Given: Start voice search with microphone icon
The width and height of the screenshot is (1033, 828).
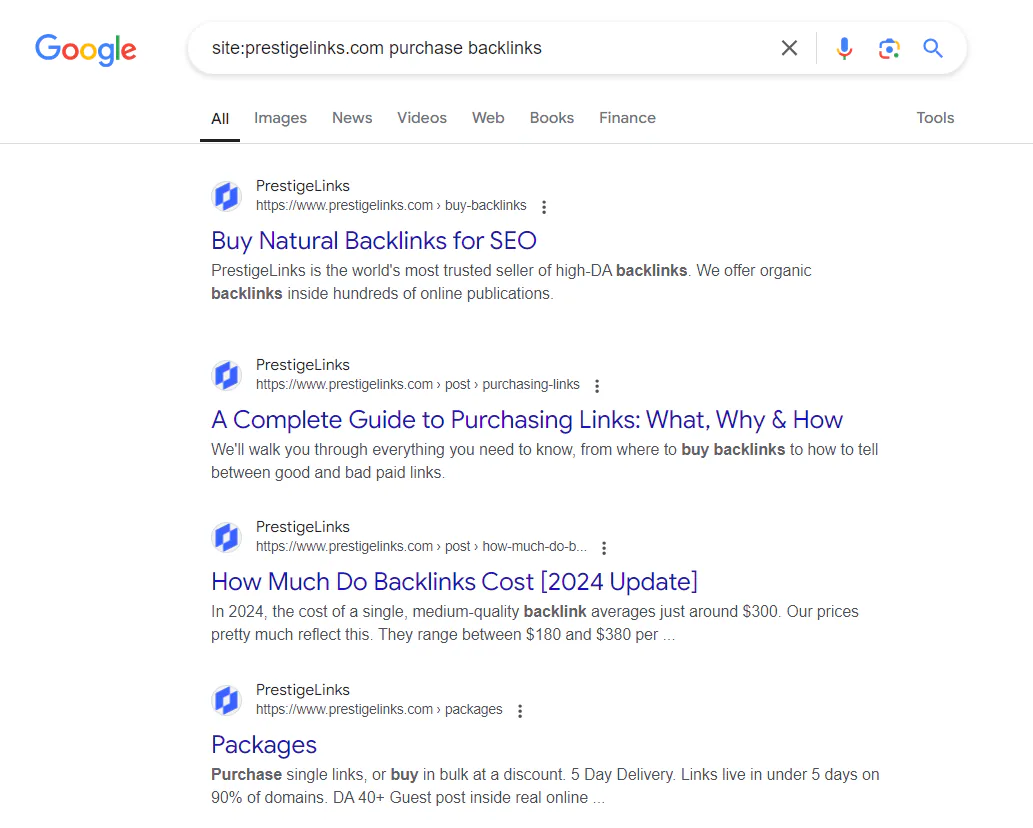Looking at the screenshot, I should click(844, 48).
